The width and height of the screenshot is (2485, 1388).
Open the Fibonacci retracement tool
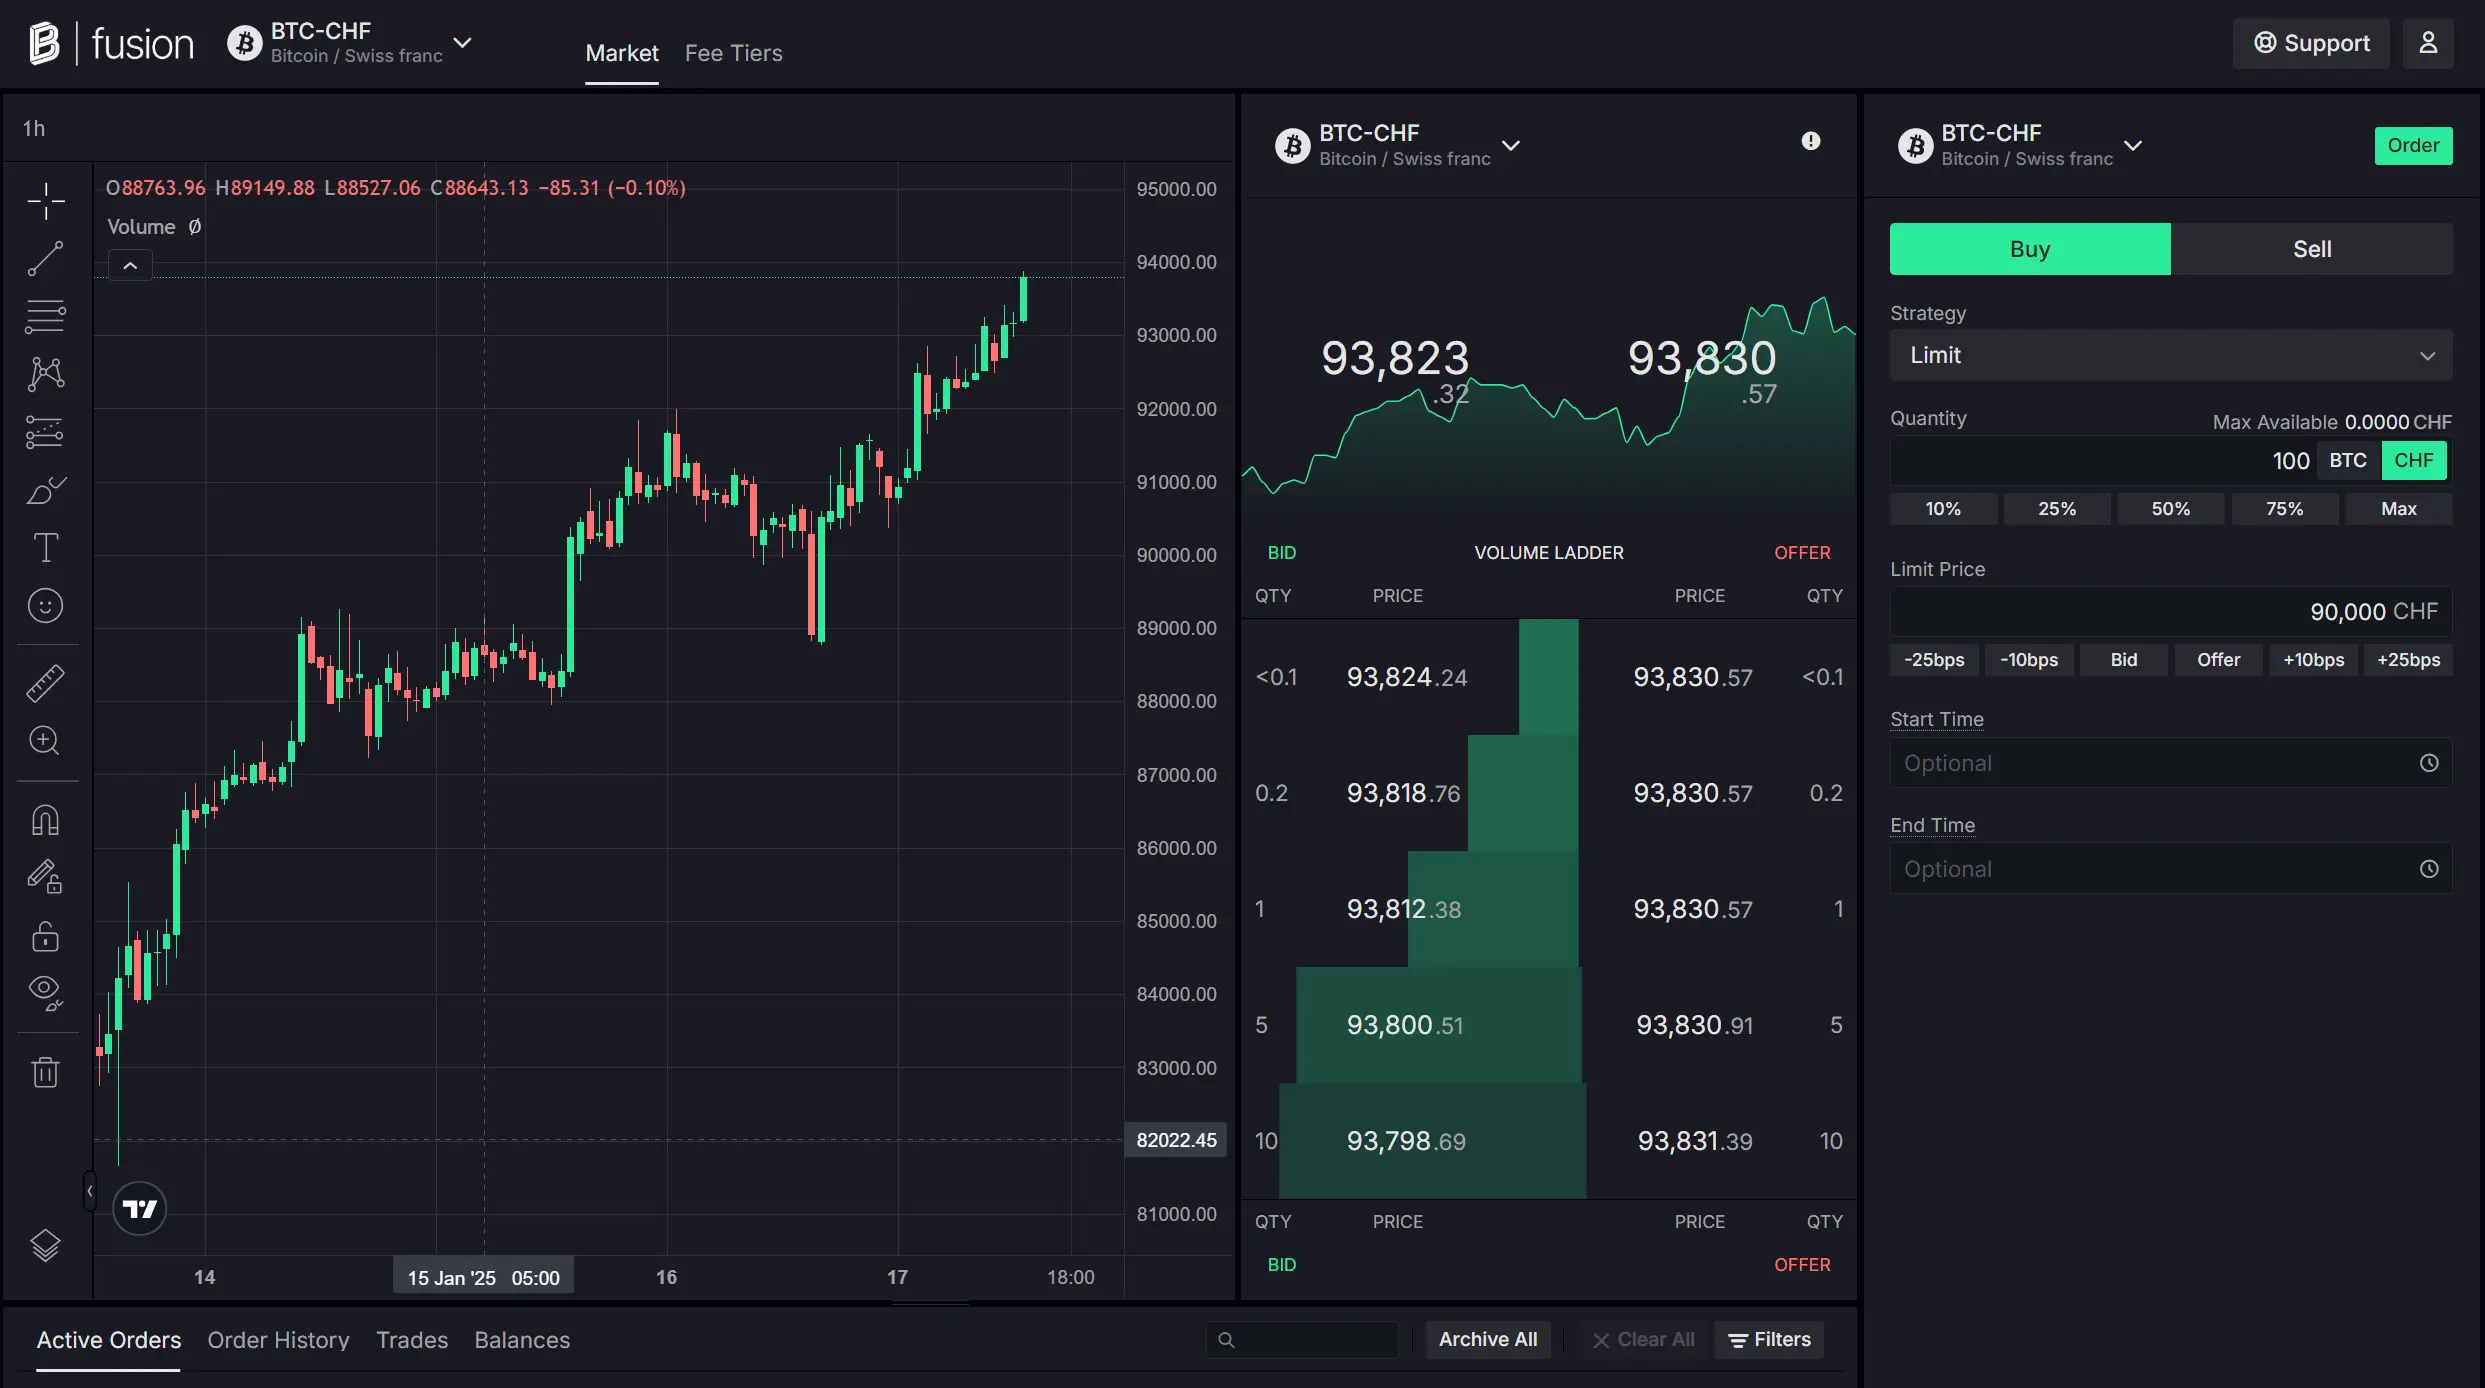46,317
